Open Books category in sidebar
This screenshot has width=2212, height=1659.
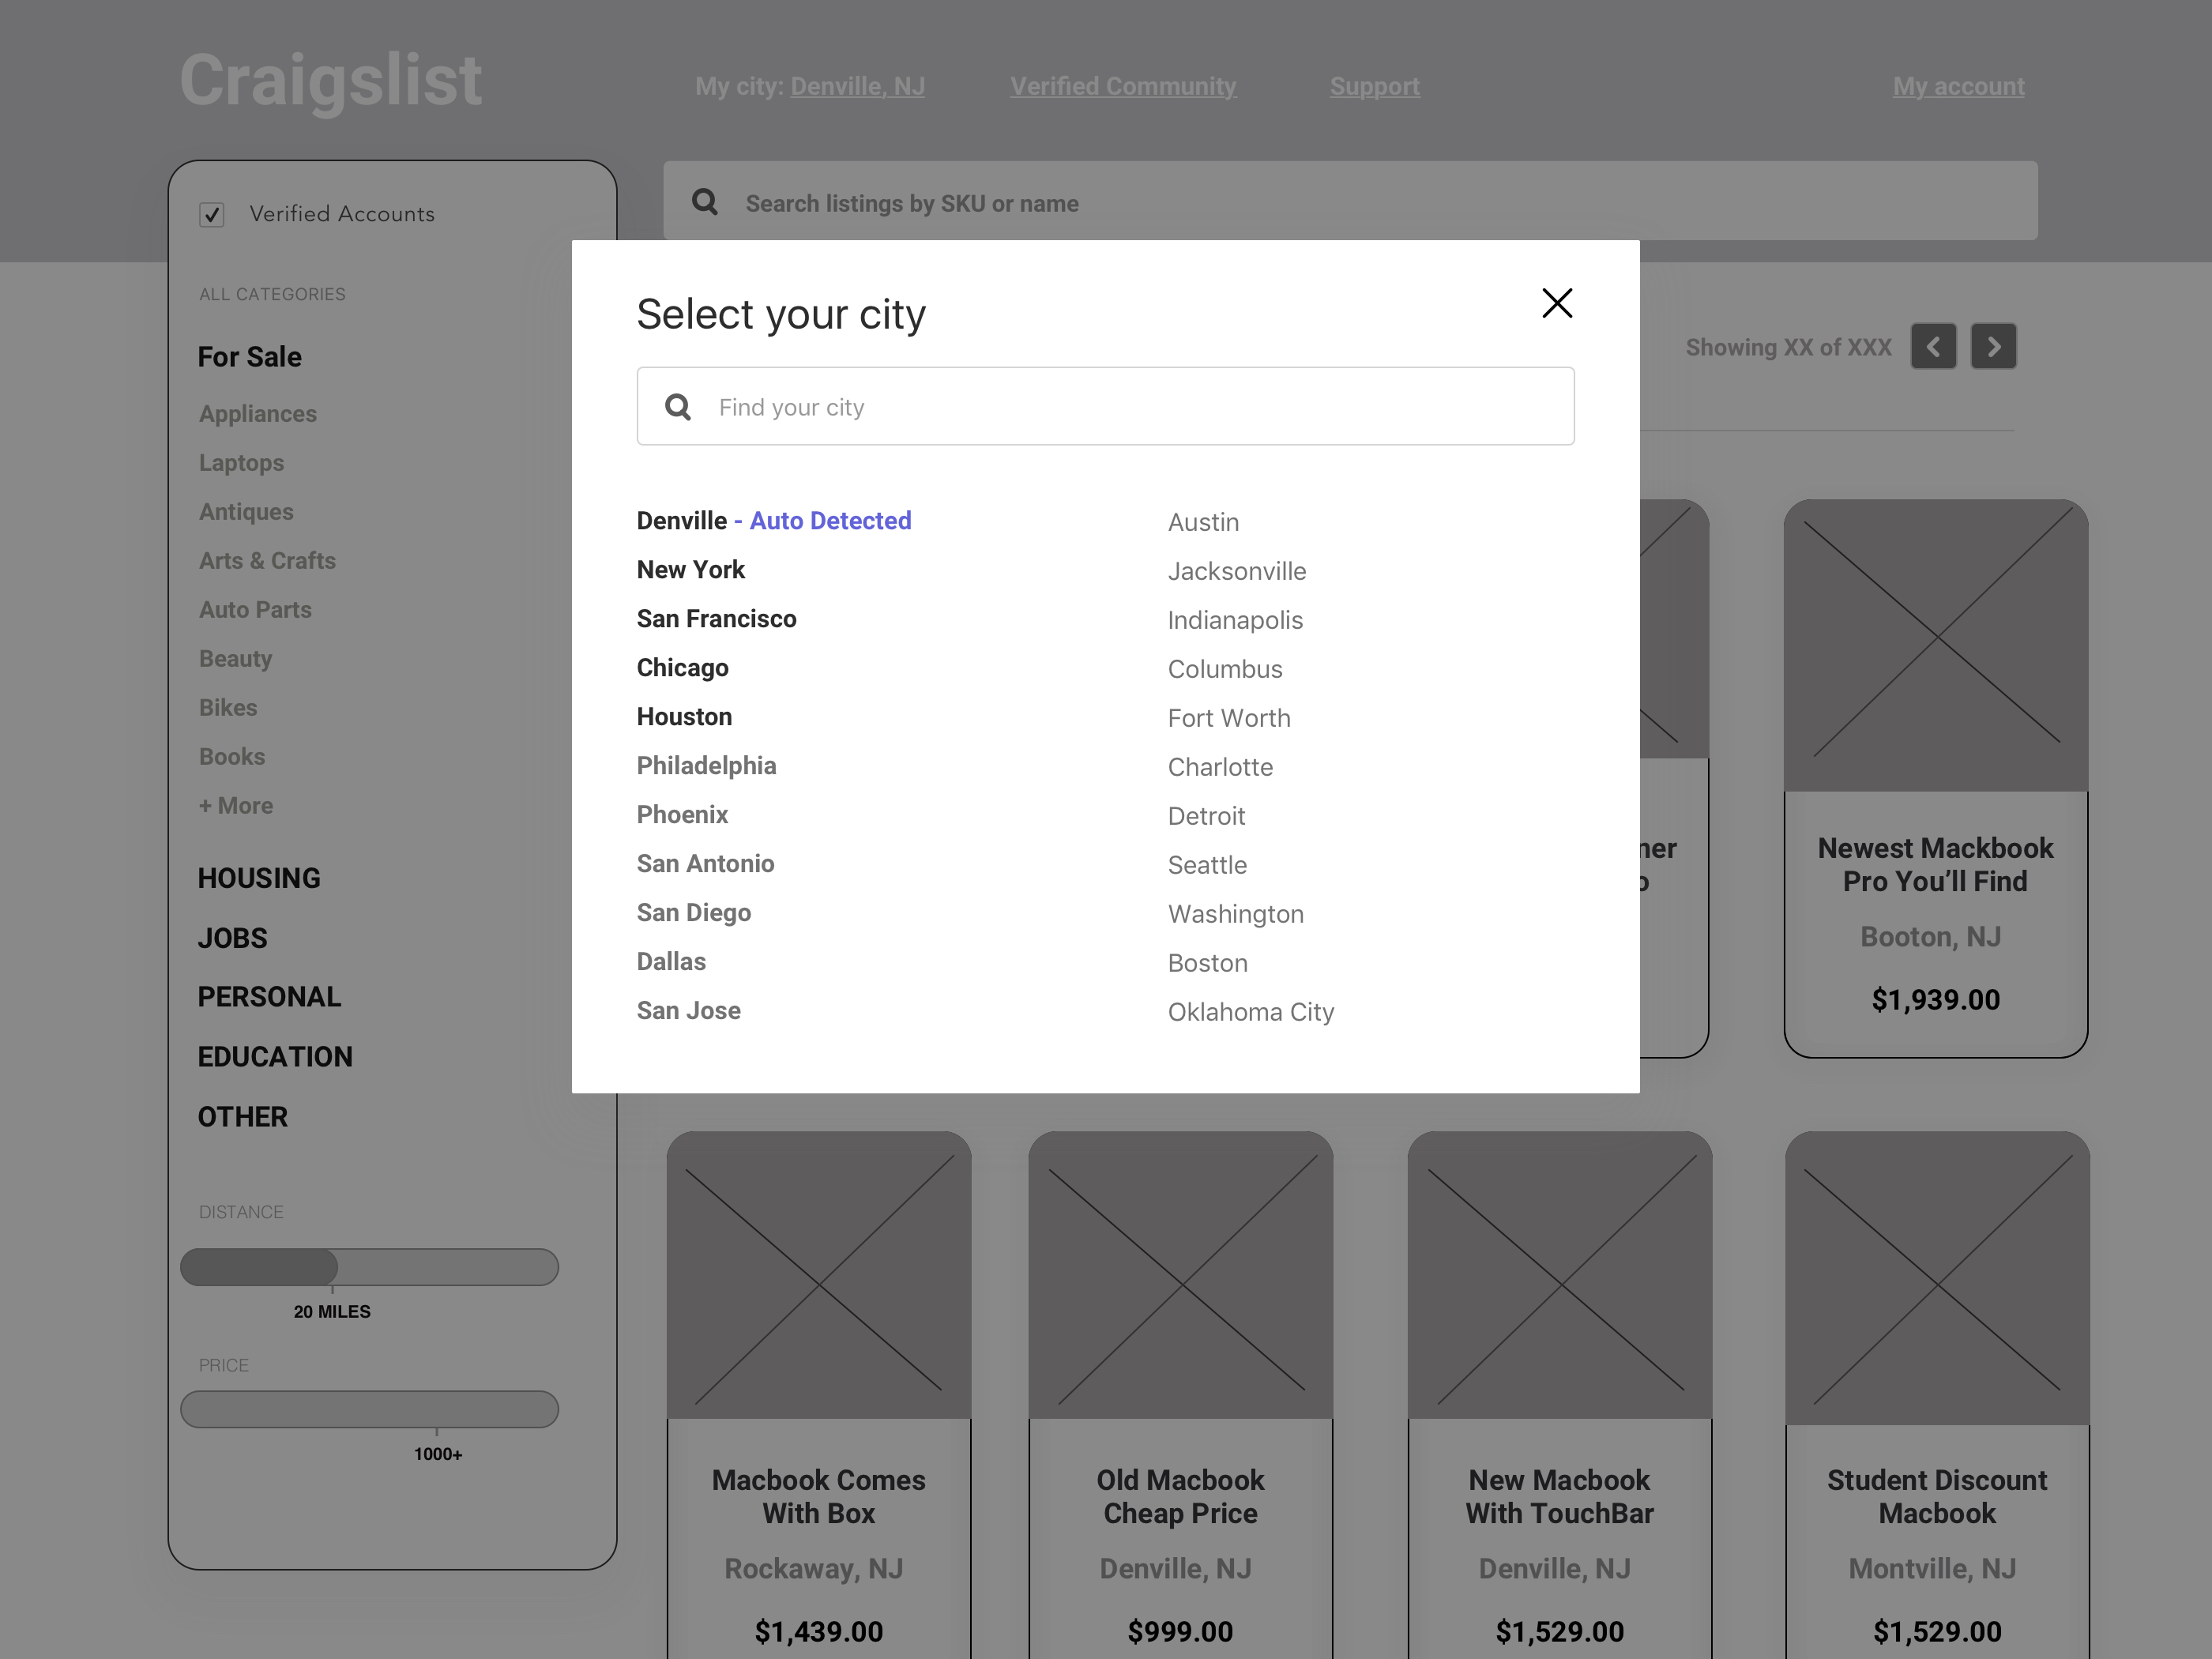232,757
